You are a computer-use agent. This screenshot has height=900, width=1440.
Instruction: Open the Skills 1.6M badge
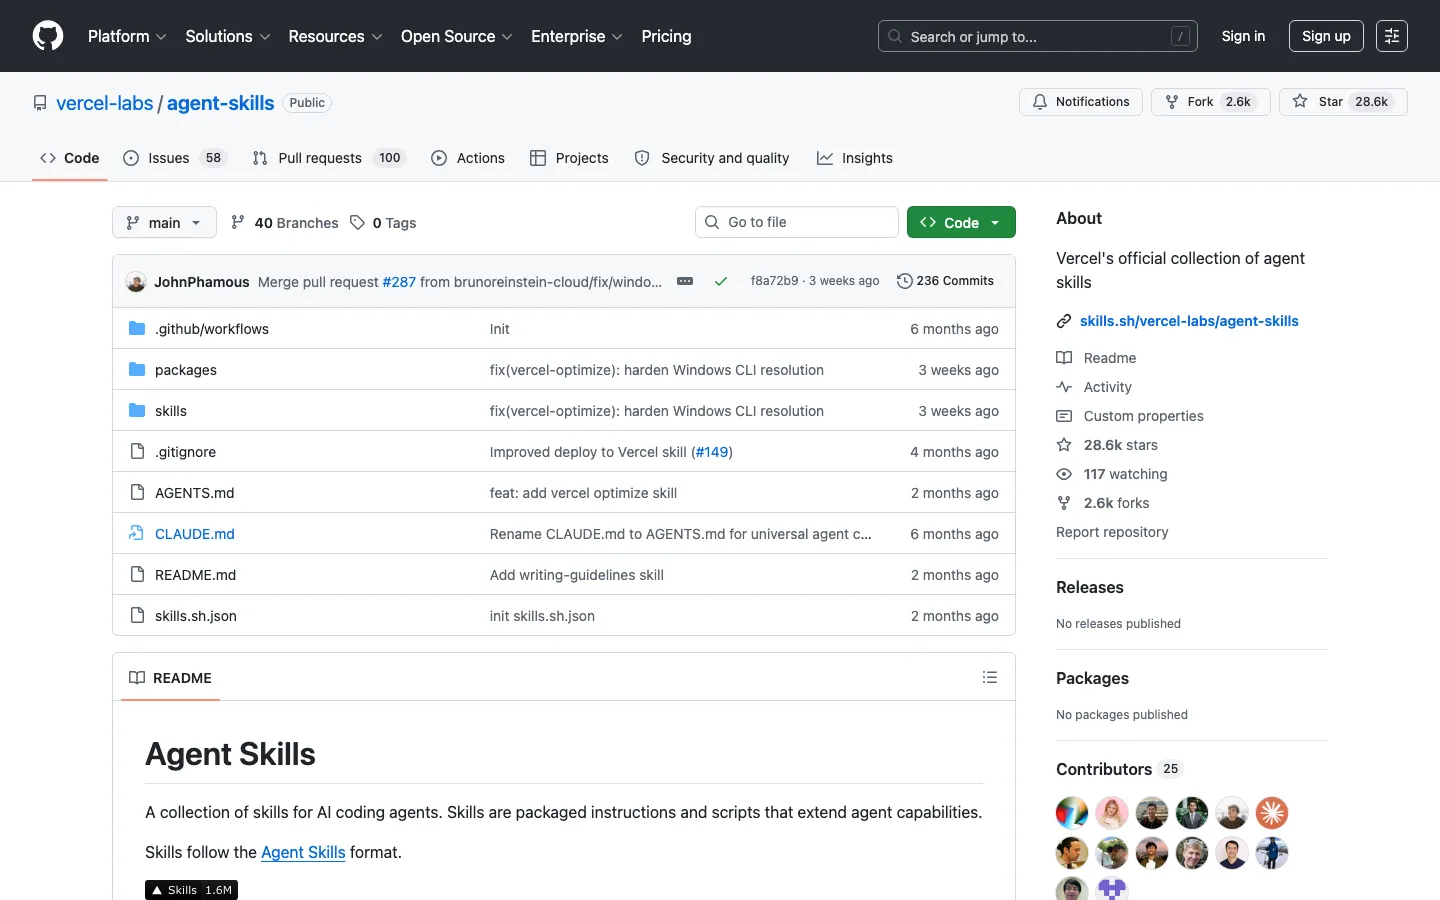click(x=191, y=890)
